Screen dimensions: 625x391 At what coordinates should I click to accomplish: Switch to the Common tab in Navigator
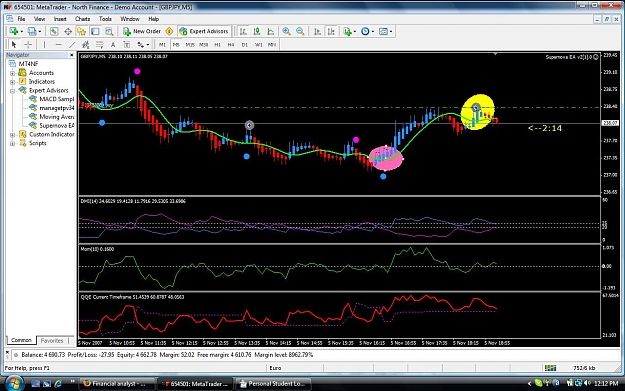21,340
